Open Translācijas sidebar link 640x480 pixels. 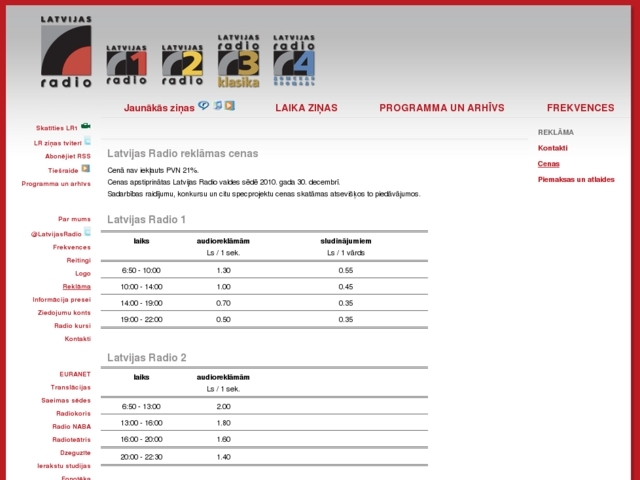71,387
